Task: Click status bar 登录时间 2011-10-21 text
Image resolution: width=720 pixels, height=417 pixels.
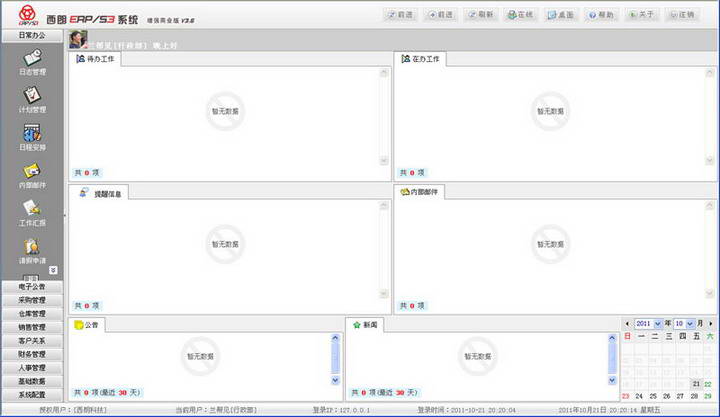Action: (x=467, y=410)
